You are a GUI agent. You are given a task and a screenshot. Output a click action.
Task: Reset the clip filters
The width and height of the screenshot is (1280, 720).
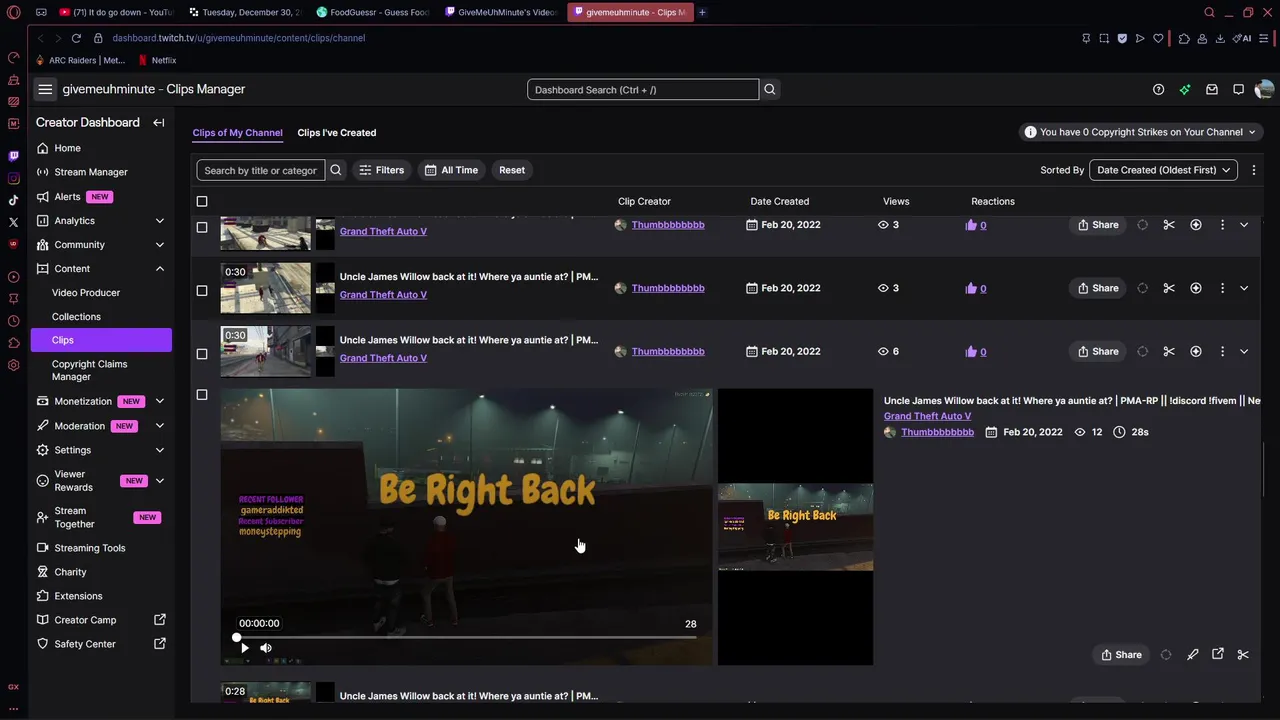click(512, 170)
